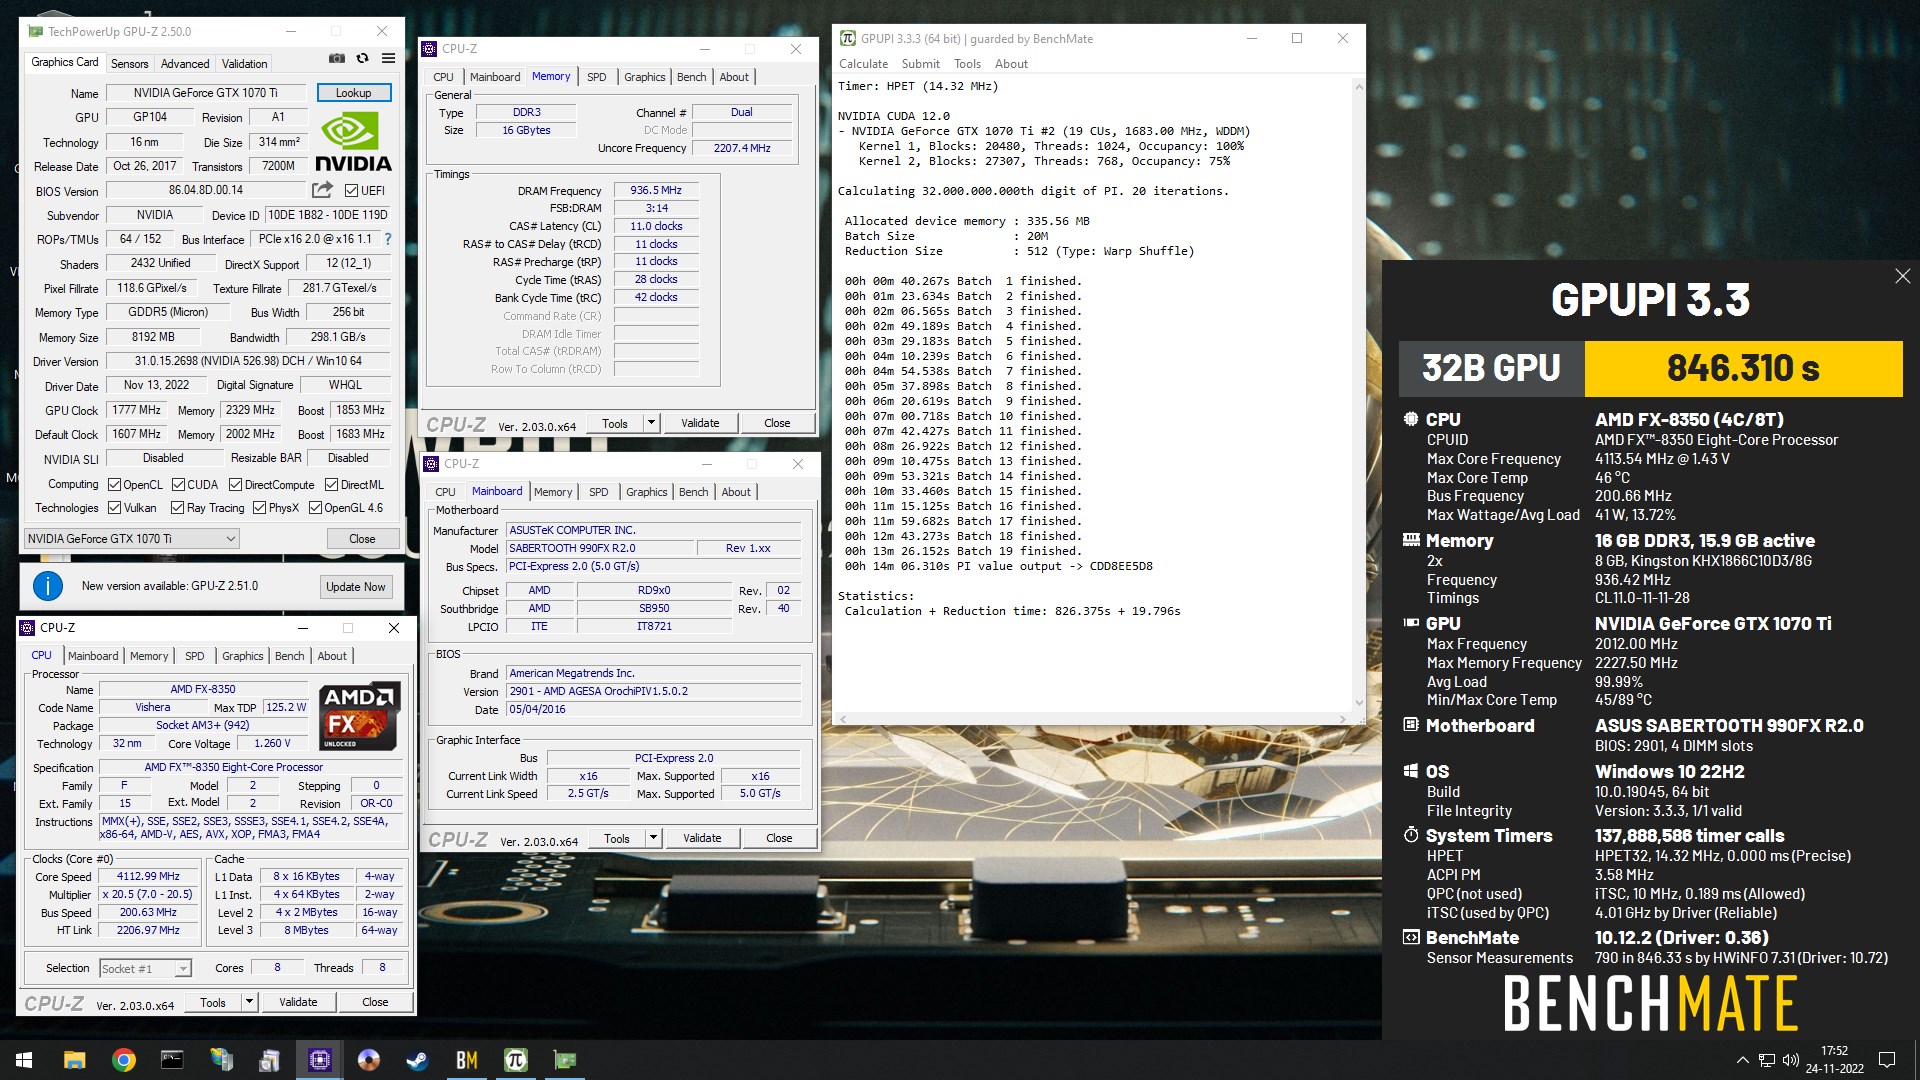Toggle the OpenCL checkbox
Screen dimensions: 1920x1080
click(x=114, y=484)
